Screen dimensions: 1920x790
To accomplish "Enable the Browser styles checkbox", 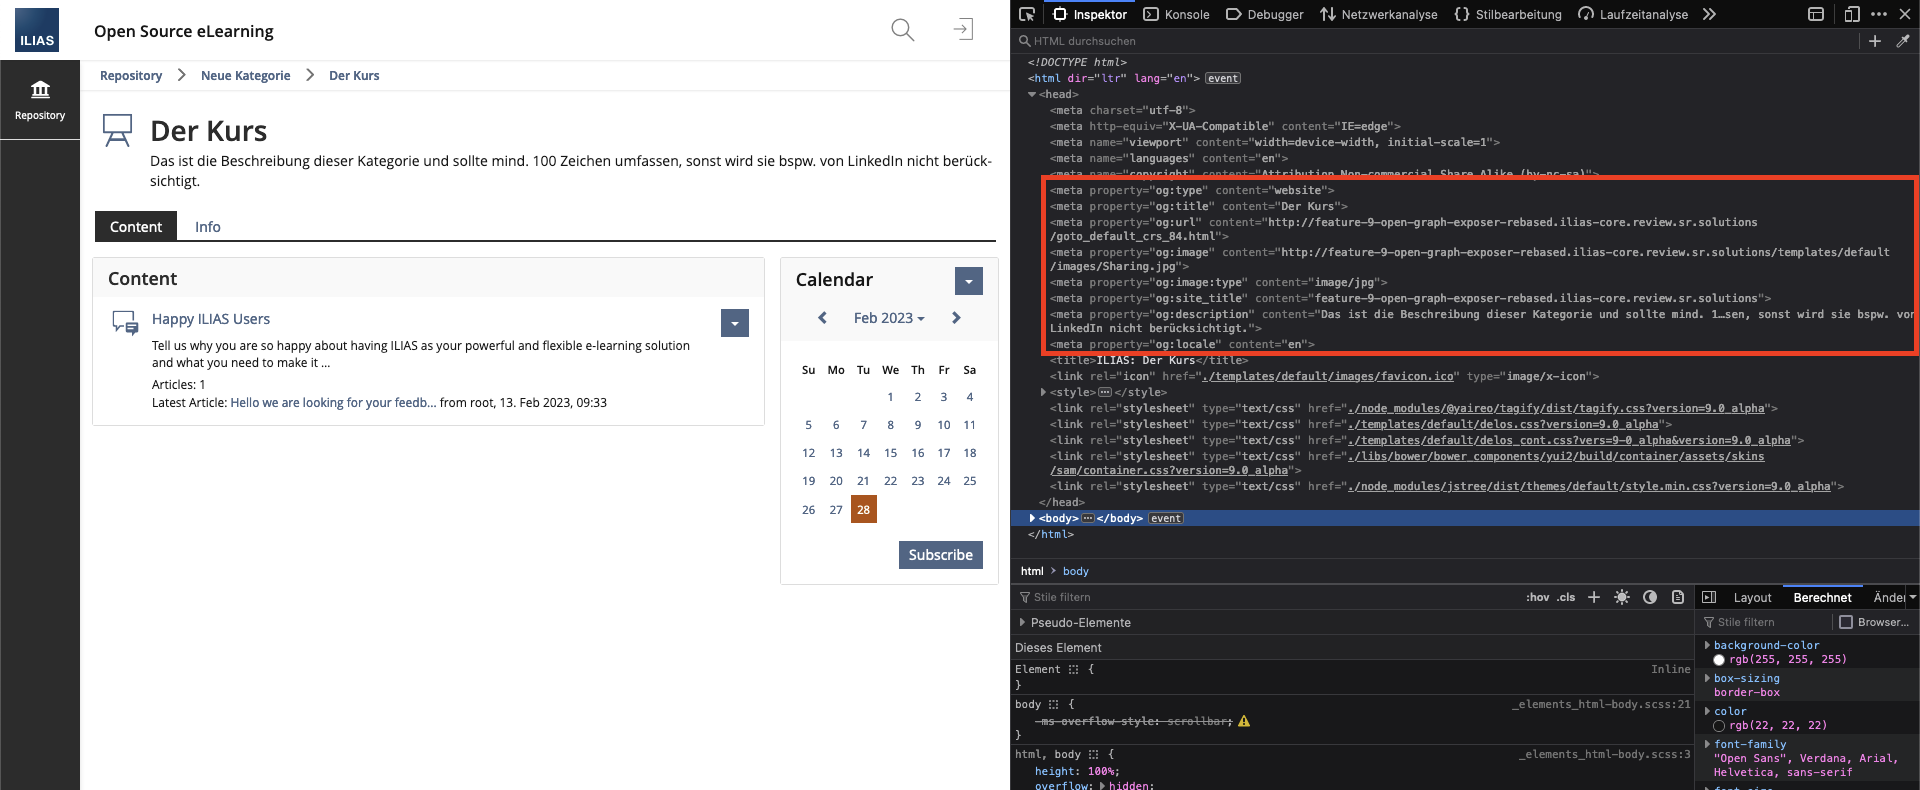I will (1846, 622).
